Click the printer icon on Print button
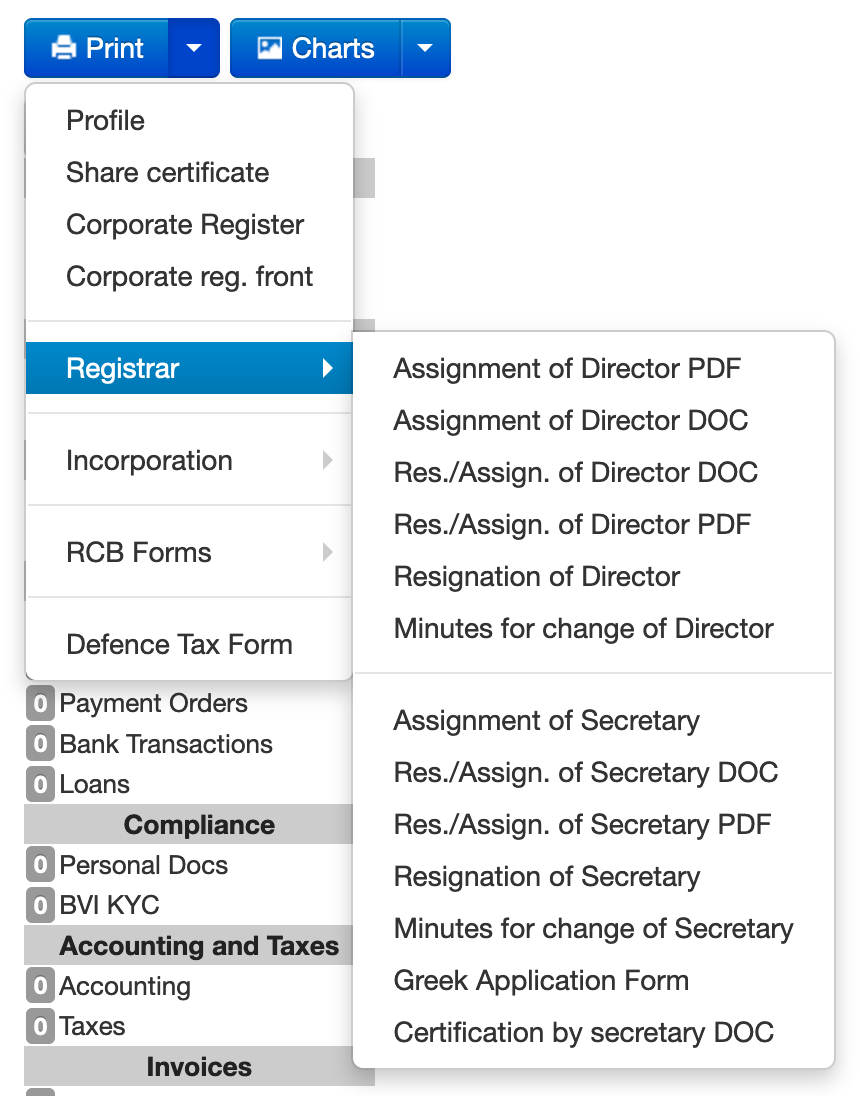 point(64,48)
